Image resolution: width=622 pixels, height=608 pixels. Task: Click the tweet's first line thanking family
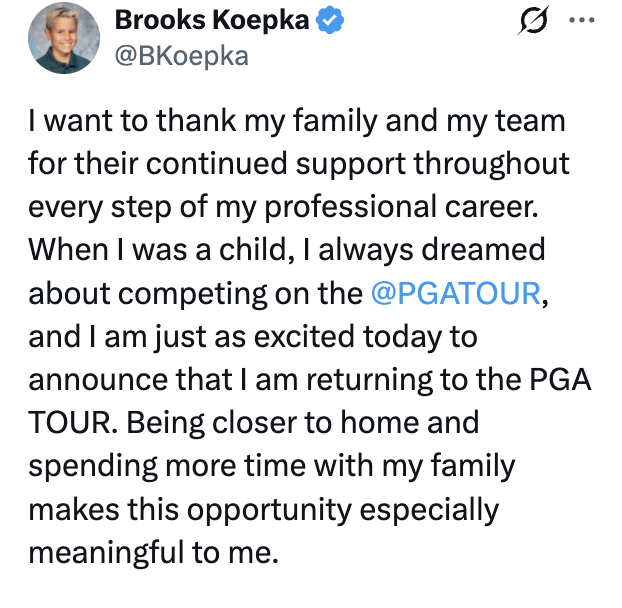[296, 122]
